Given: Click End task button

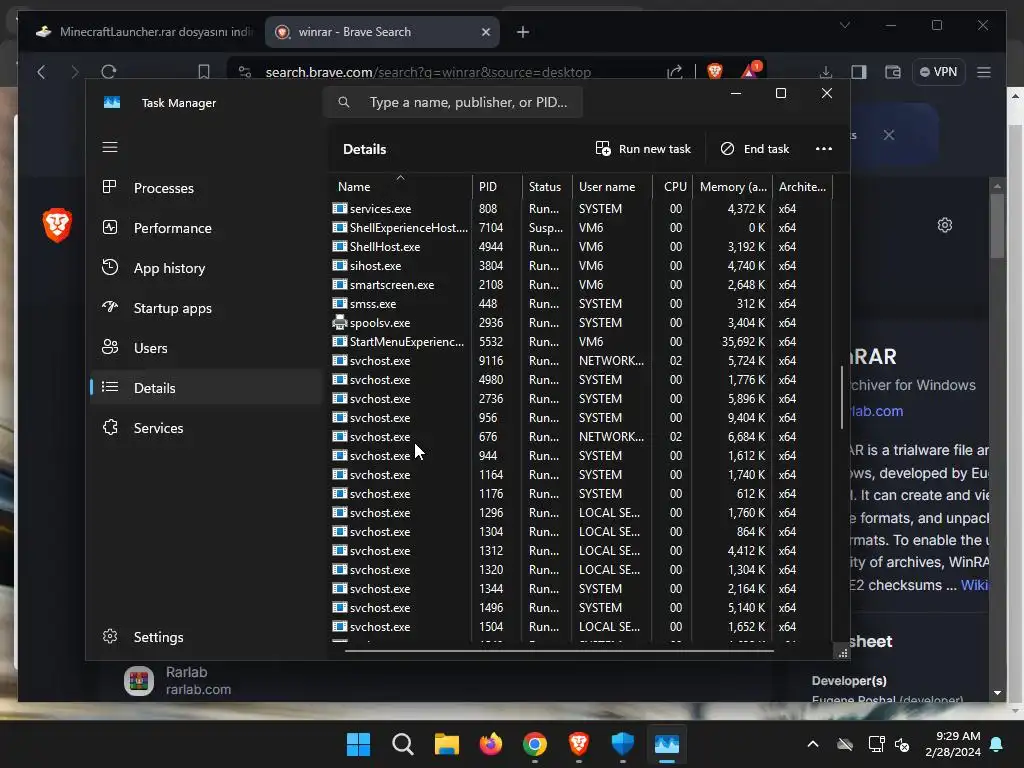Looking at the screenshot, I should coord(754,149).
